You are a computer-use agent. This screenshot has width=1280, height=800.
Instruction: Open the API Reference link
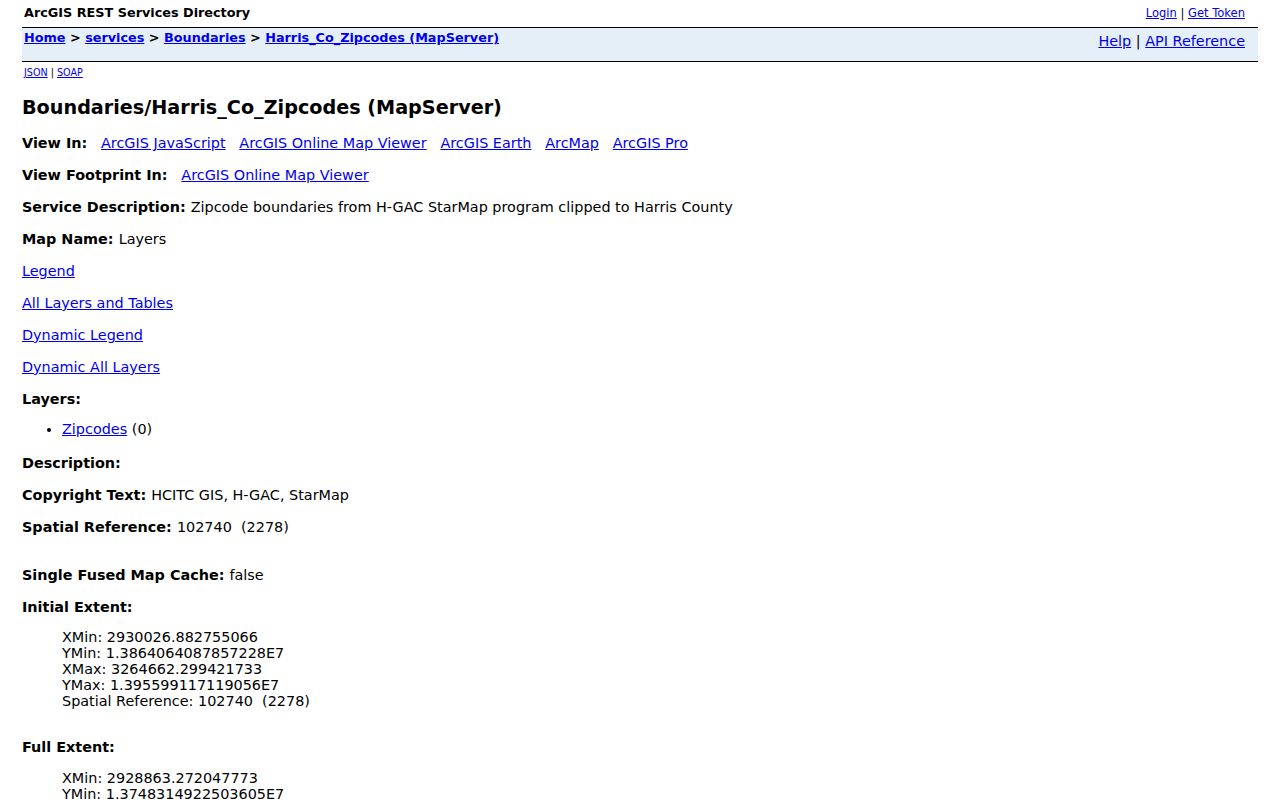tap(1194, 41)
